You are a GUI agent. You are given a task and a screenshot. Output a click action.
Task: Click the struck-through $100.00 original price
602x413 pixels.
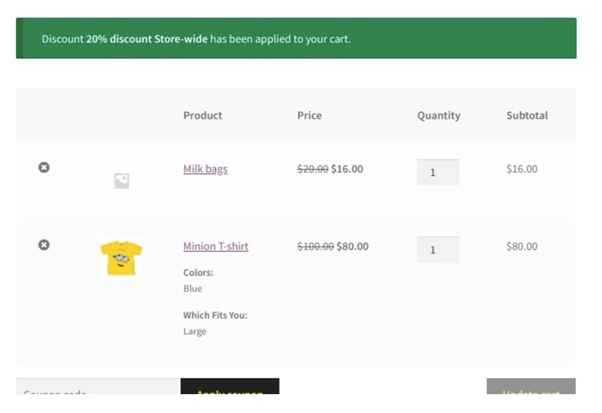click(x=314, y=246)
